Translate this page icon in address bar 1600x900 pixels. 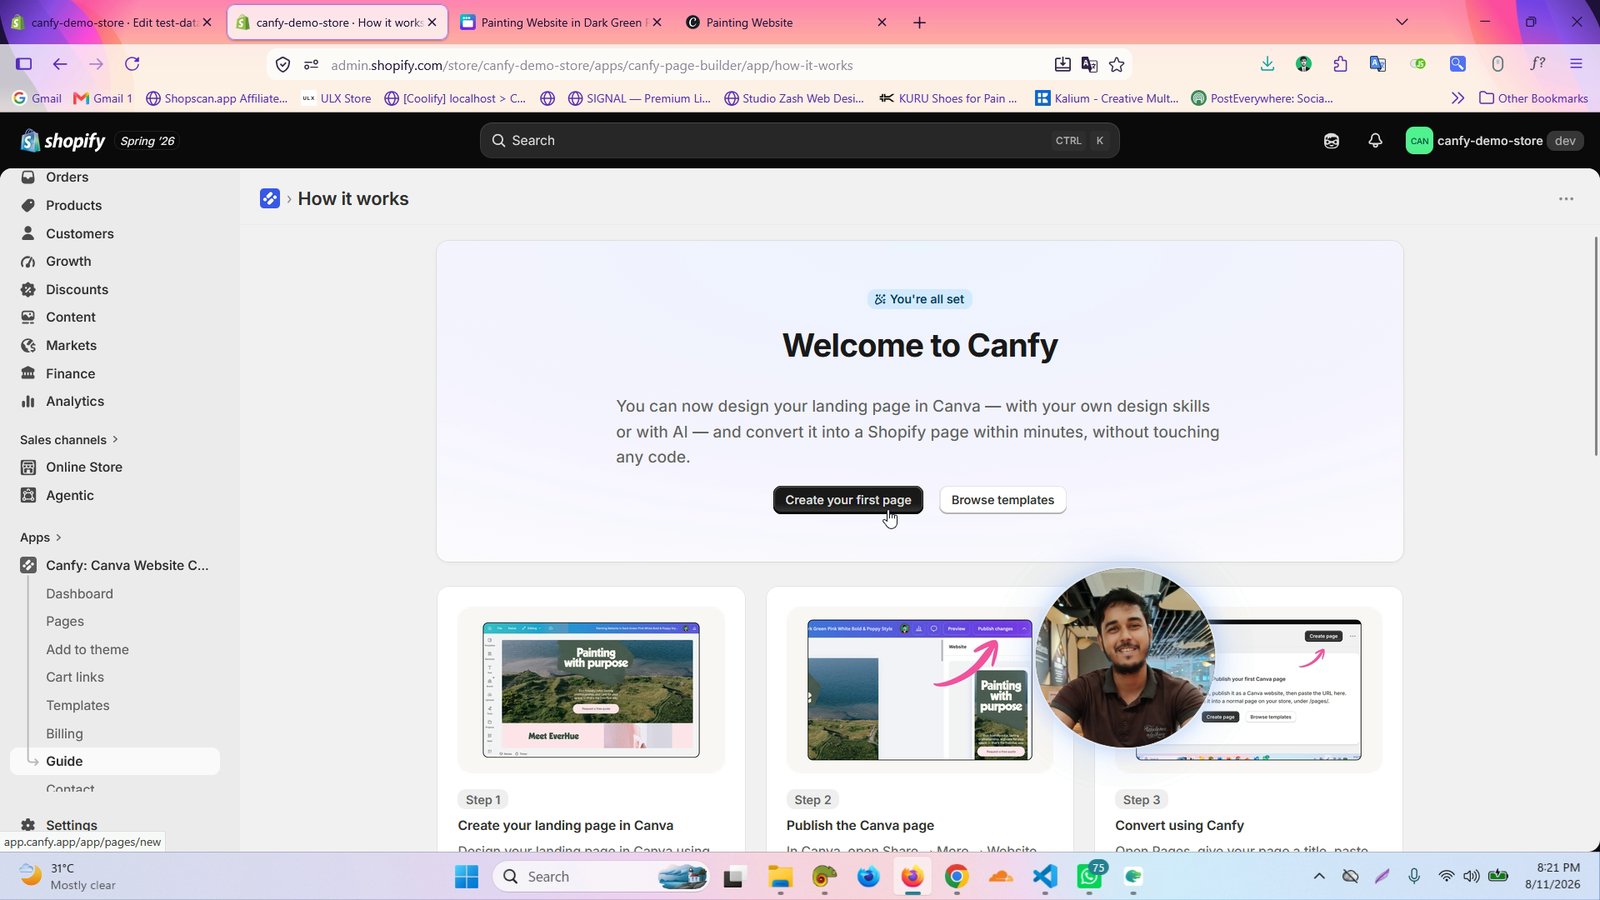pos(1089,65)
